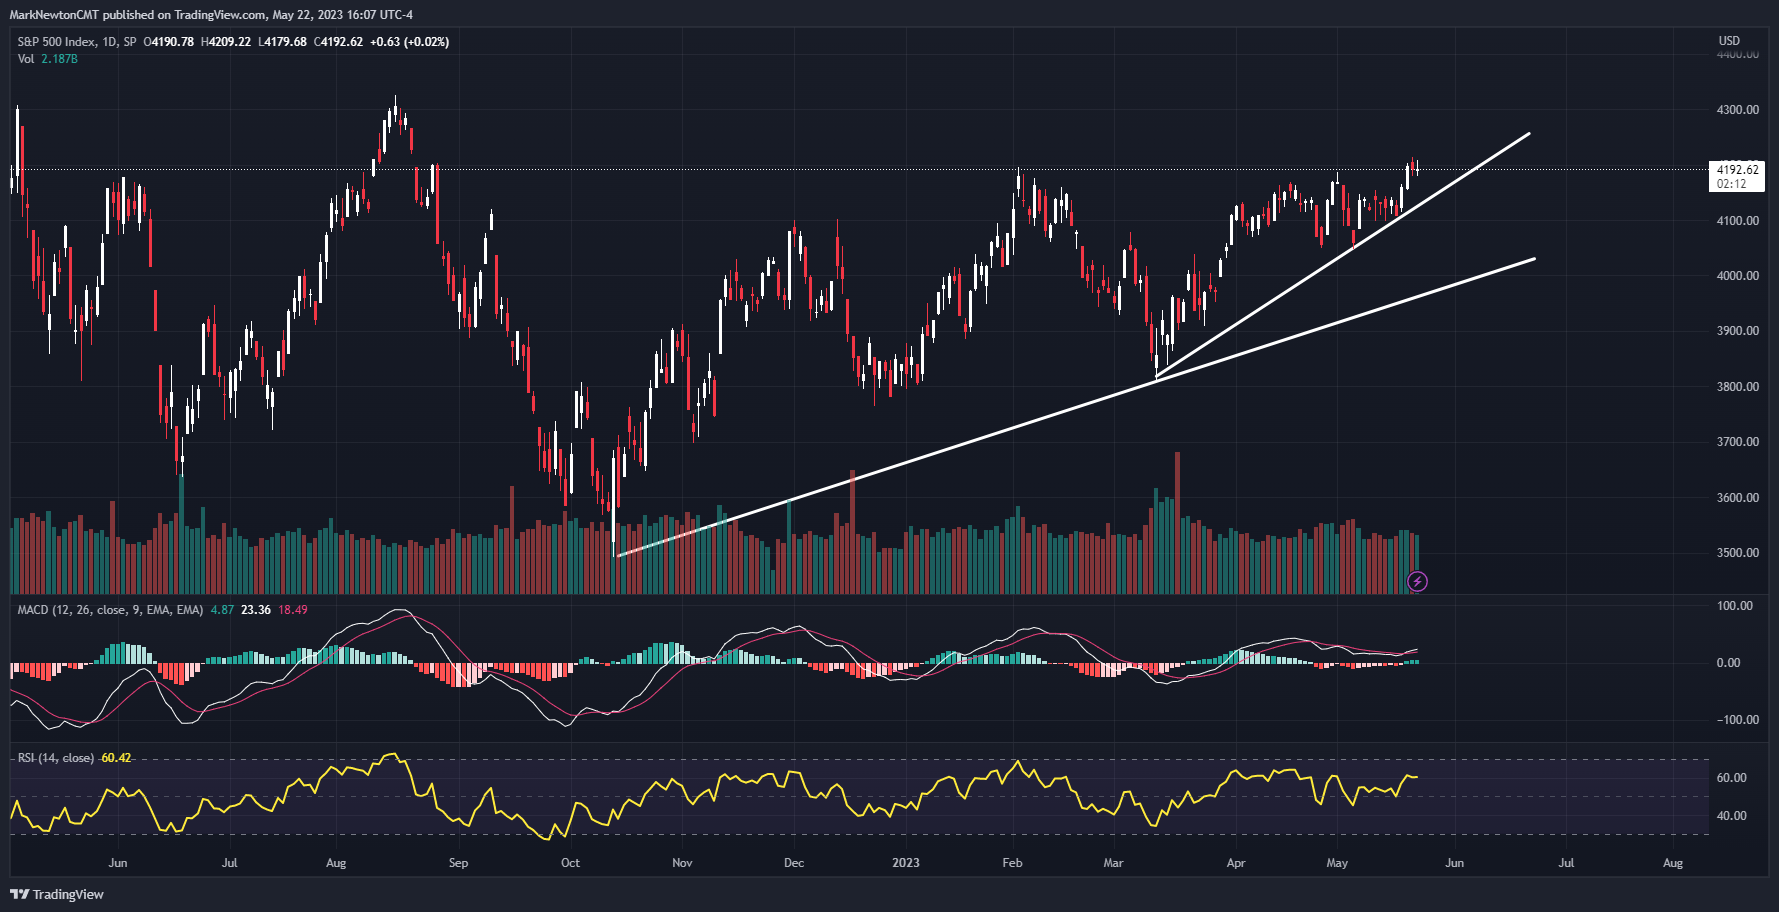
Task: Click the 3500.00 price axis label
Action: (x=1737, y=553)
